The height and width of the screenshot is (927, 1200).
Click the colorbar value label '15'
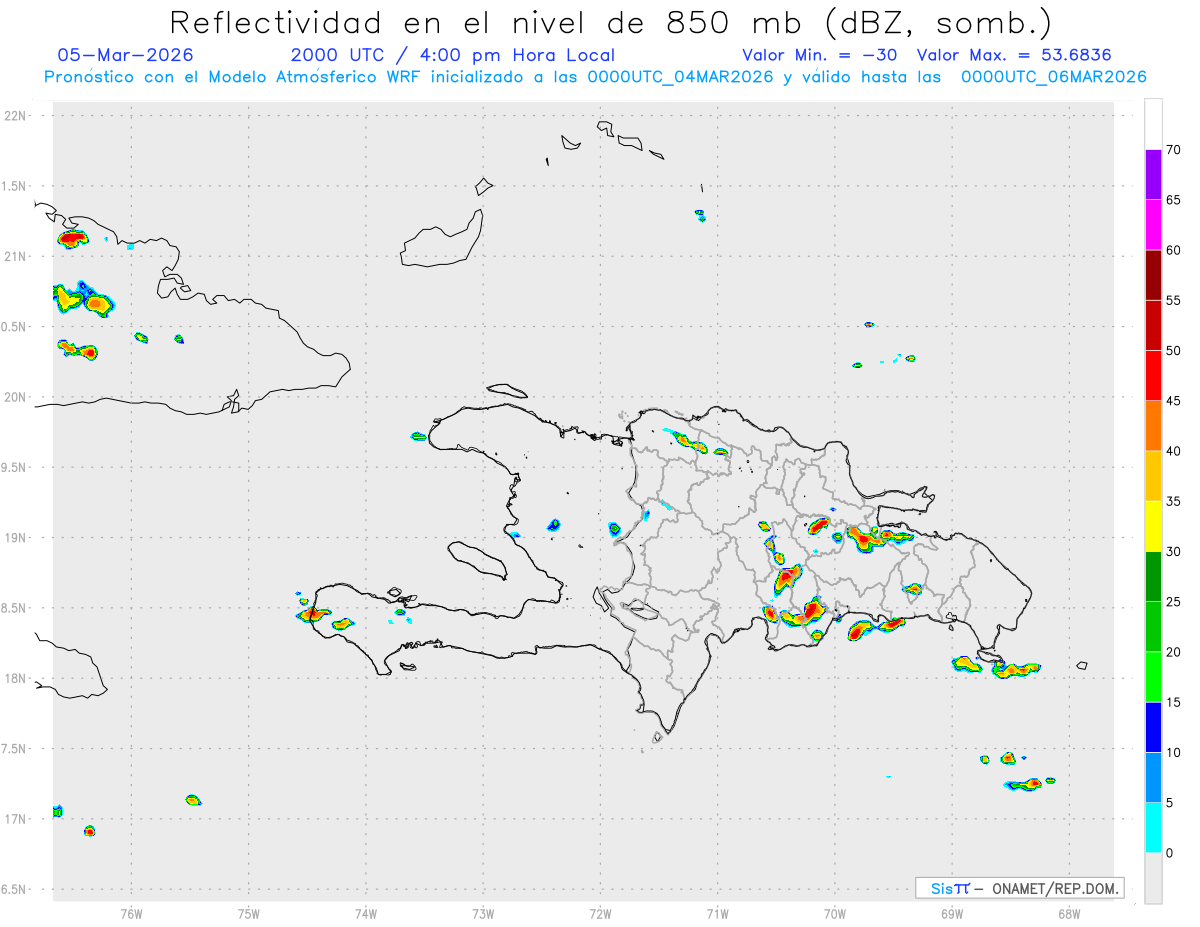click(1173, 702)
